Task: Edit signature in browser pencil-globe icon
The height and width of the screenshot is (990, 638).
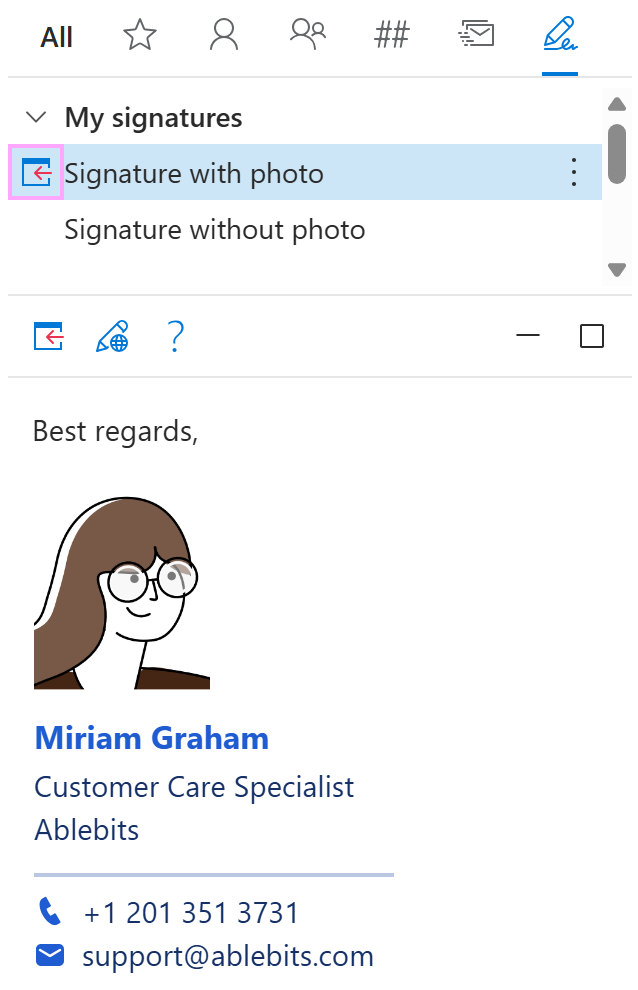Action: [112, 337]
